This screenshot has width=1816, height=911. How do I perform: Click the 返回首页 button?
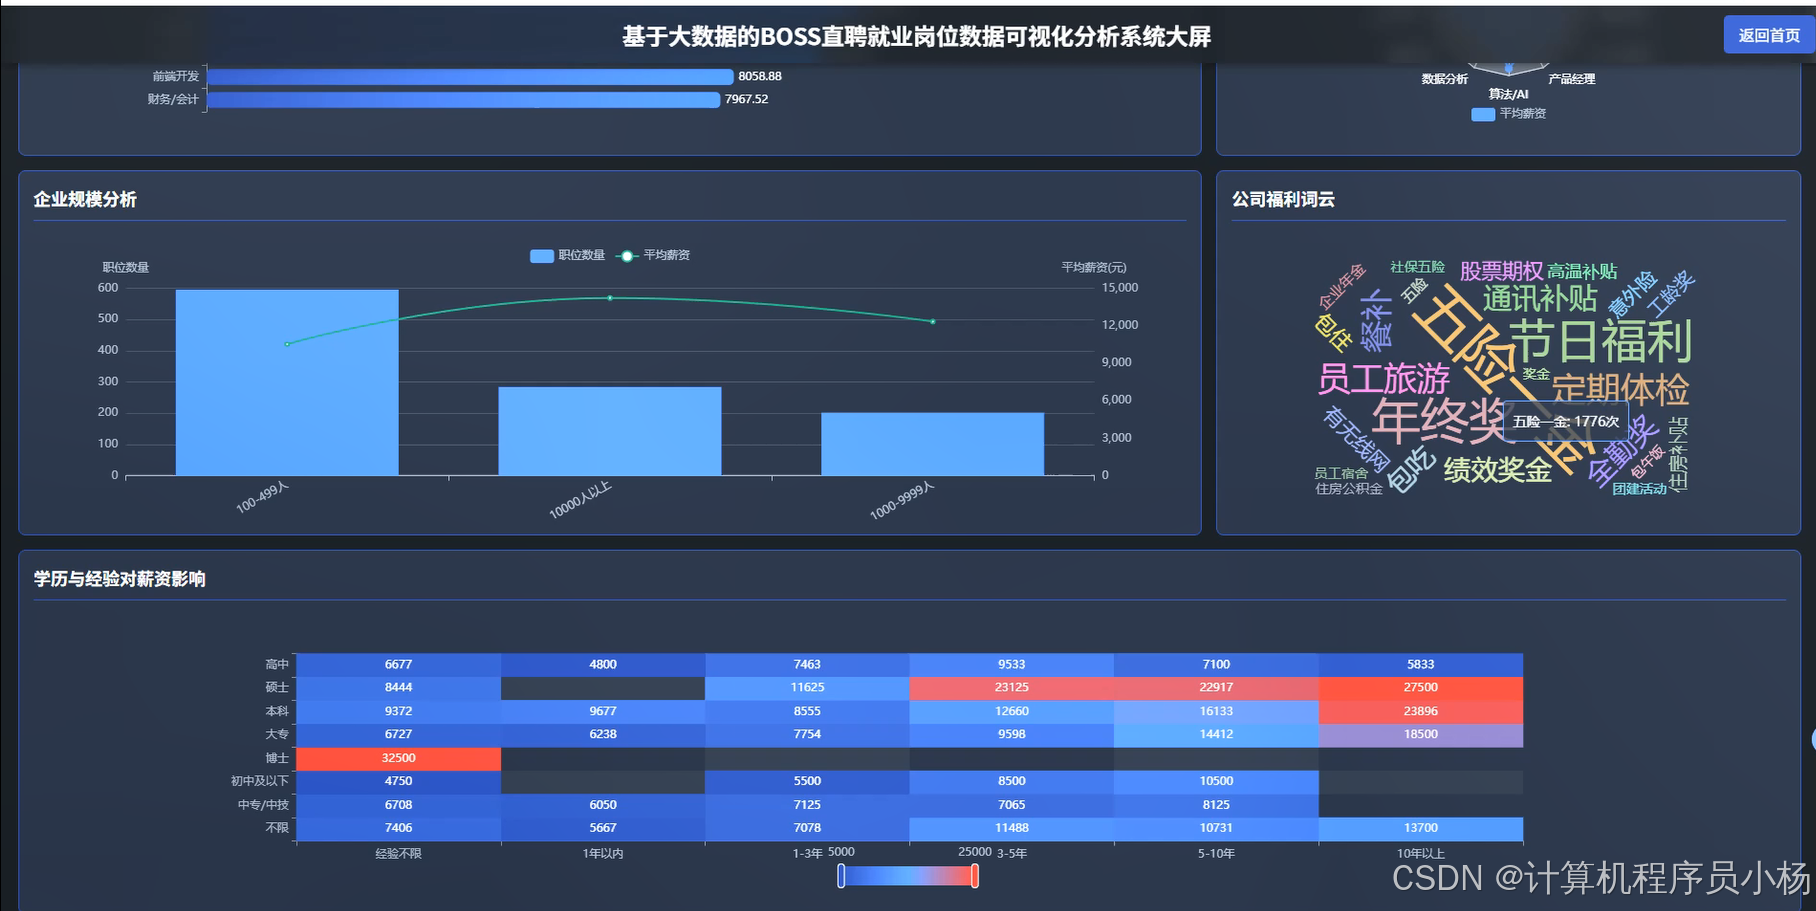click(1768, 35)
